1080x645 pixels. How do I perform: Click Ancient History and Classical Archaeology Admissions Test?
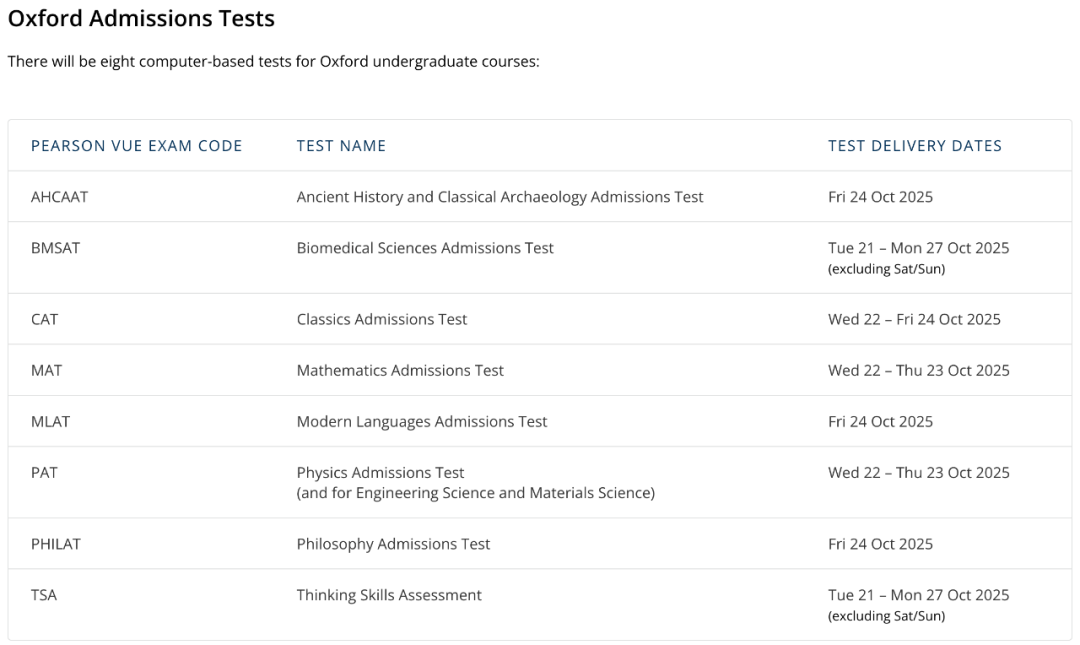pos(500,197)
